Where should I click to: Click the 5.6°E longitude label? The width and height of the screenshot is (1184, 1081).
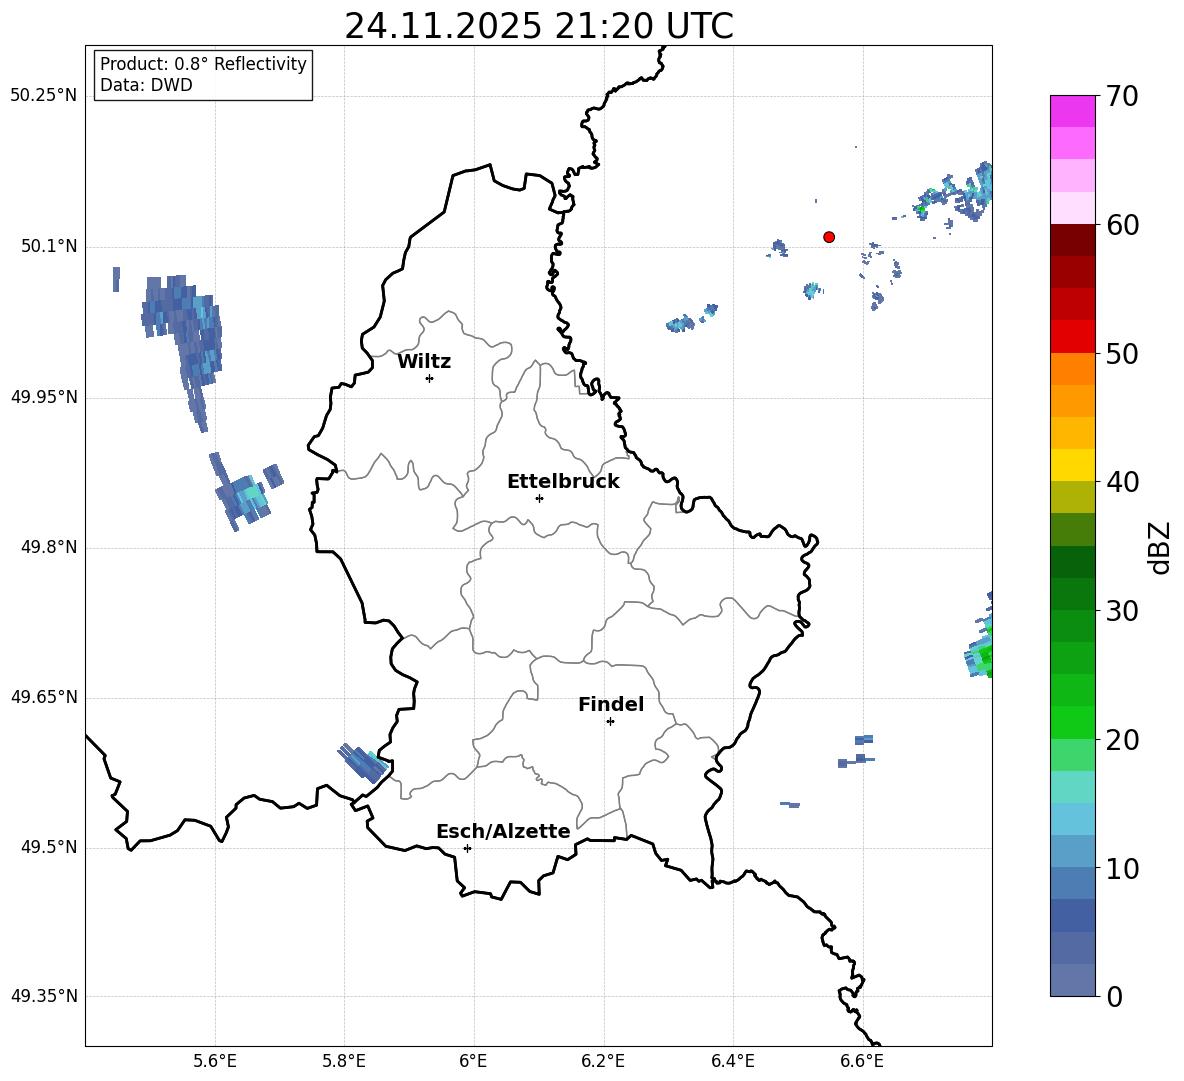click(215, 1061)
